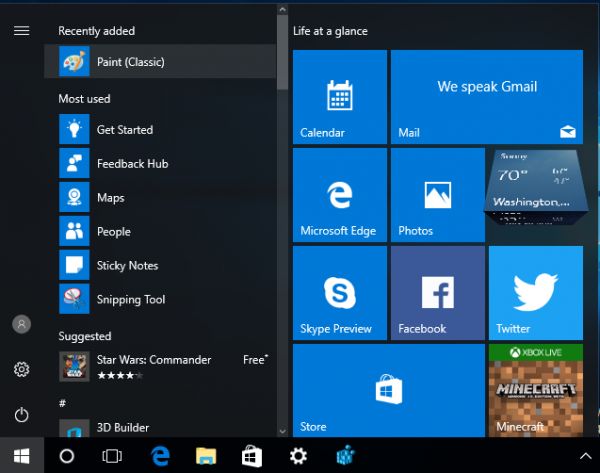Screen dimensions: 600x473
Task: Click the app list scroll up arrow
Action: coord(282,9)
